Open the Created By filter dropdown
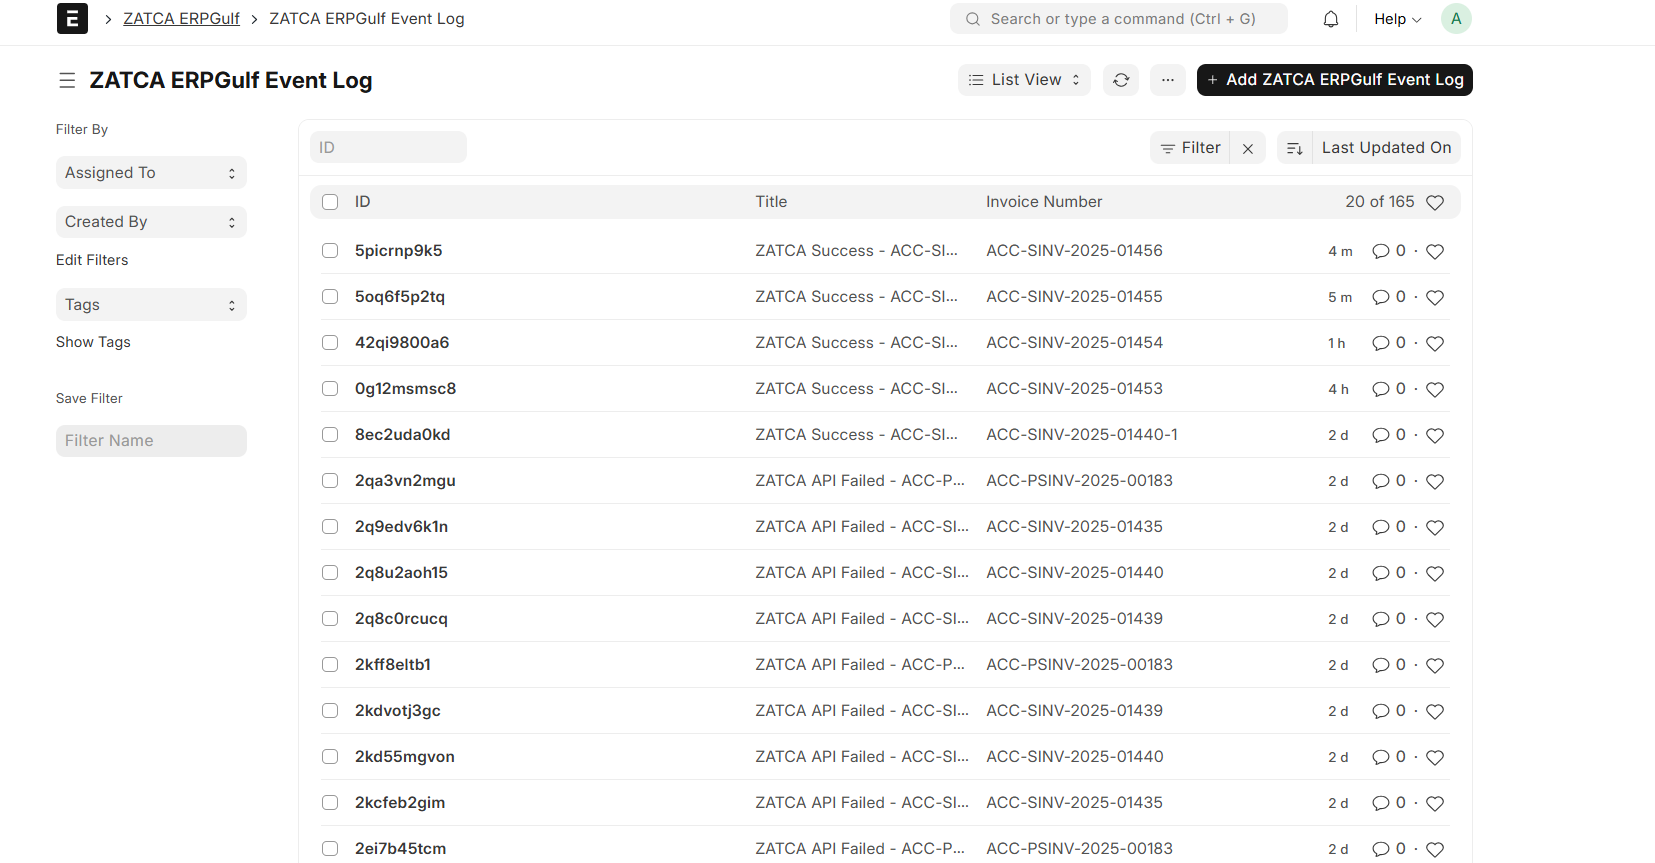The width and height of the screenshot is (1655, 863). point(151,222)
